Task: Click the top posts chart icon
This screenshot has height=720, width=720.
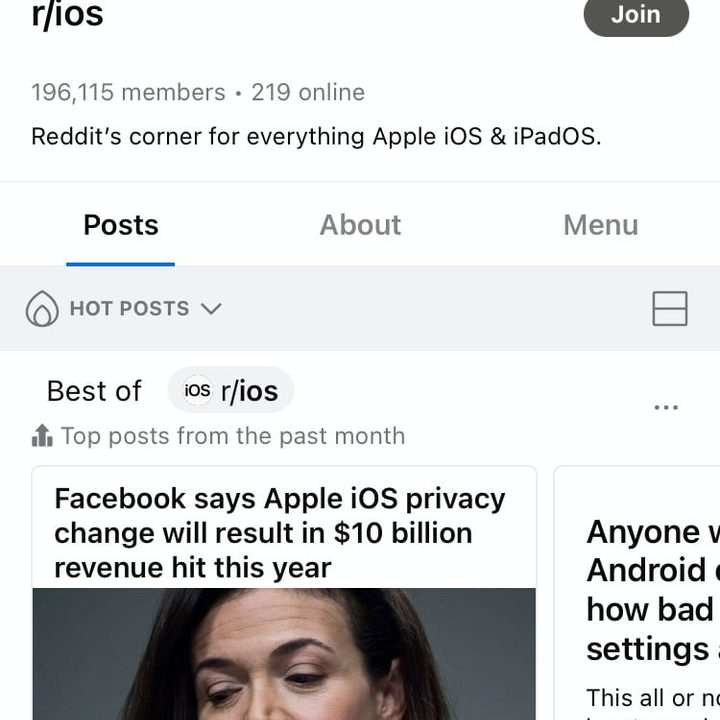Action: click(x=42, y=436)
